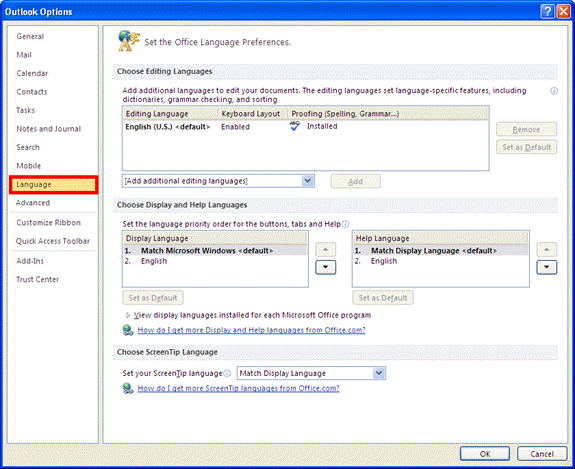The width and height of the screenshot is (575, 469).
Task: Open the Add-Ins category
Action: point(30,261)
